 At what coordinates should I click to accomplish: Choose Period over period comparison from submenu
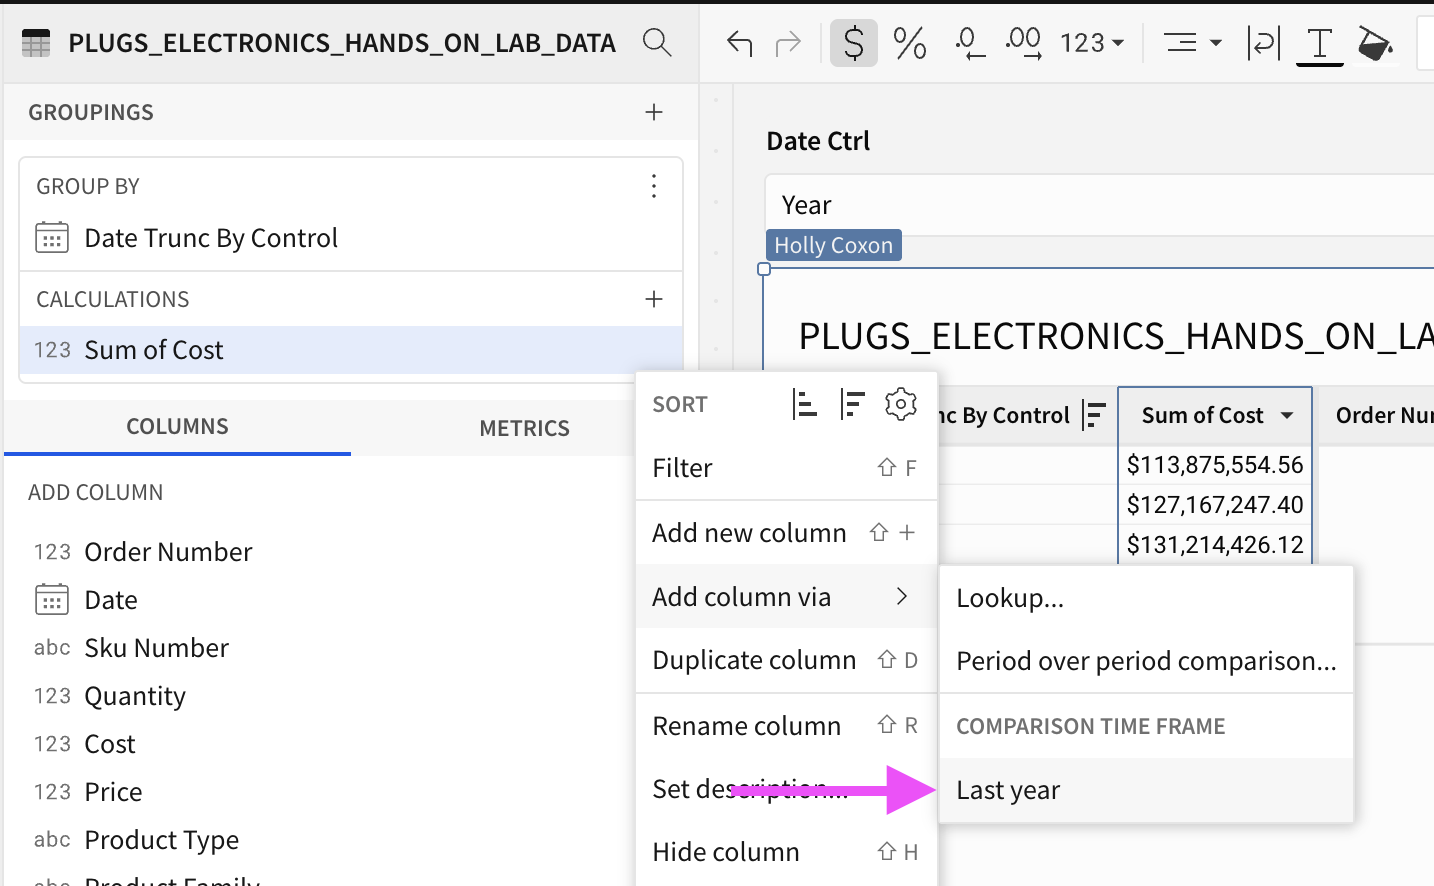1145,660
